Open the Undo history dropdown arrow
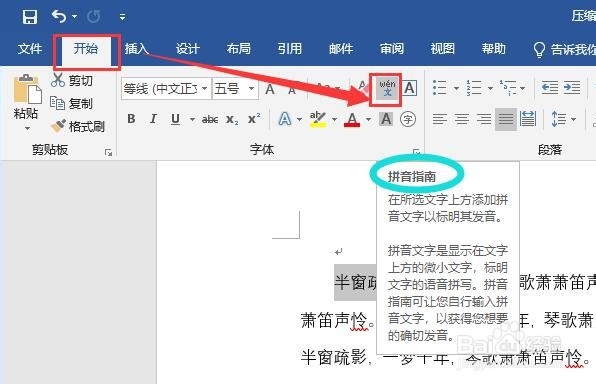Screen dimensions: 596x384 point(74,17)
